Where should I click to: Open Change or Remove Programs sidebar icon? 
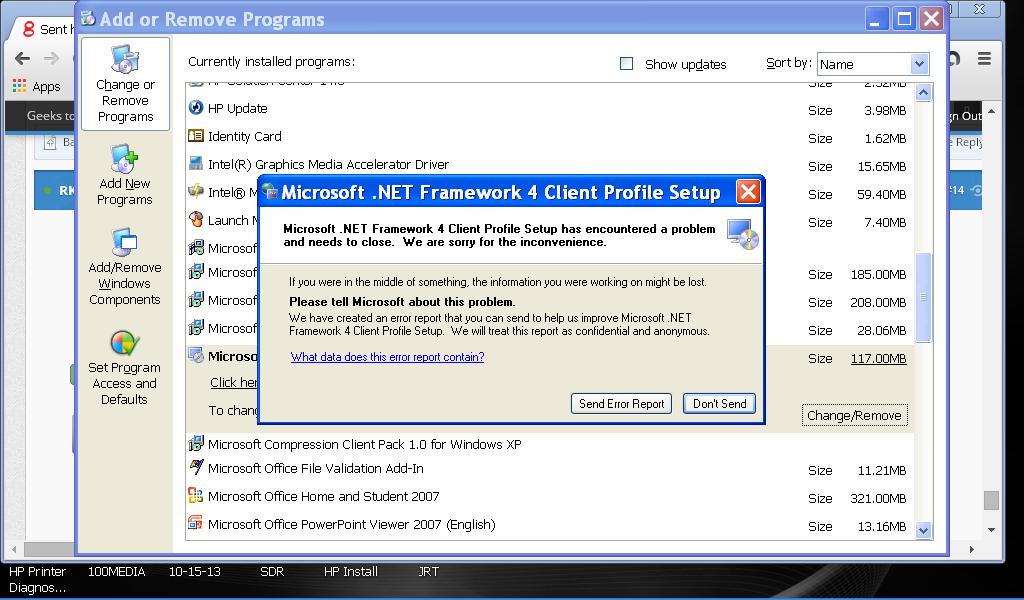point(124,59)
